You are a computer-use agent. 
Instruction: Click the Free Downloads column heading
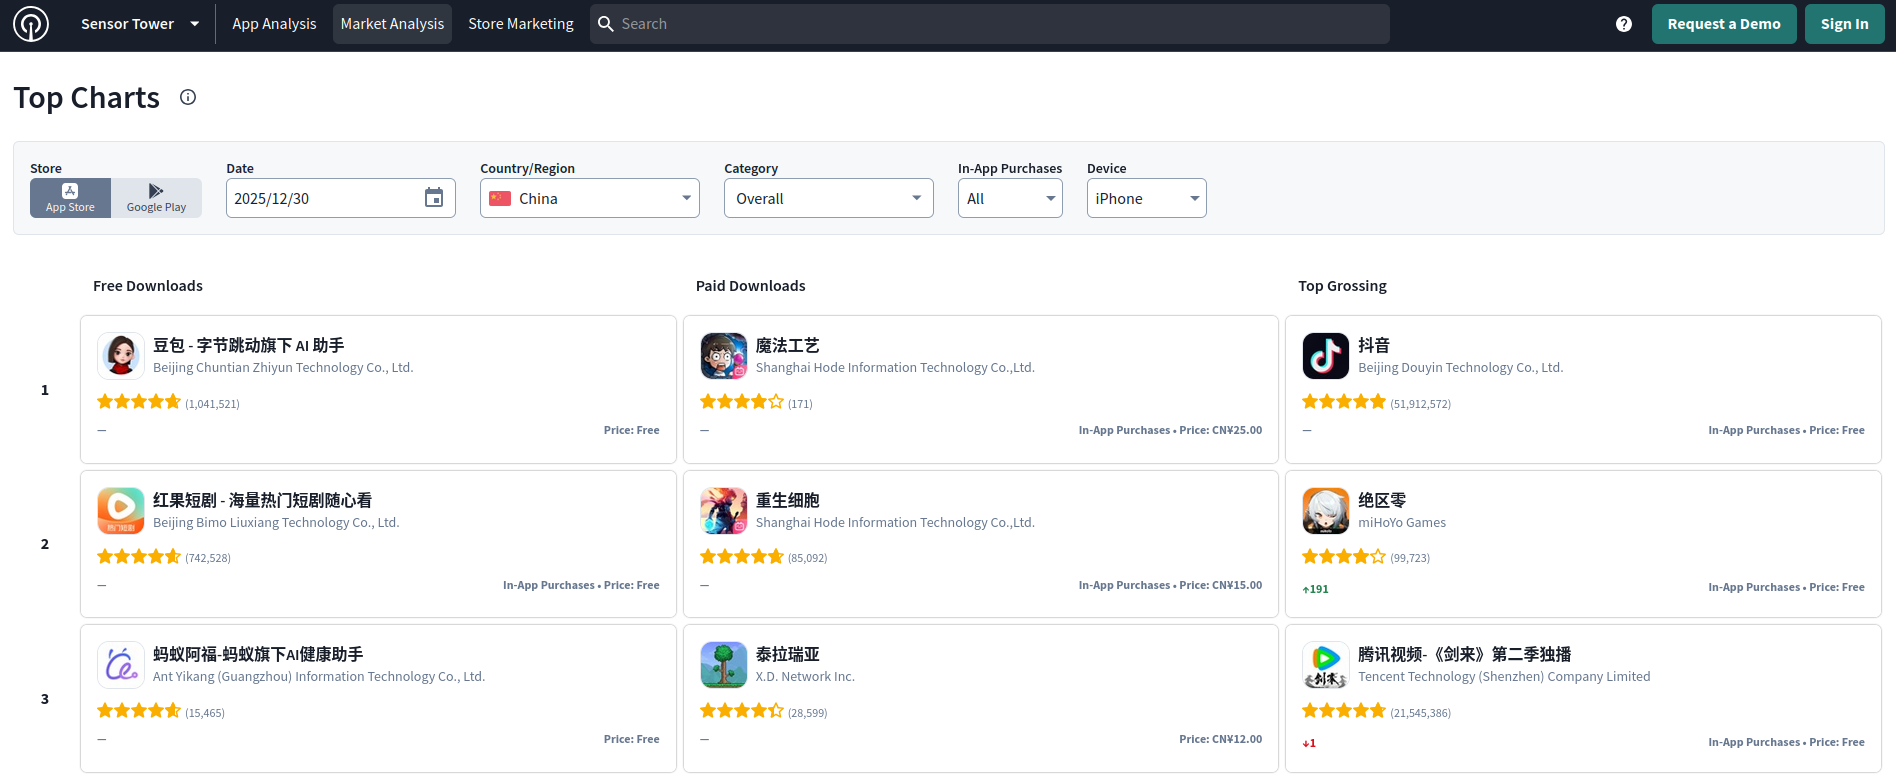[148, 286]
